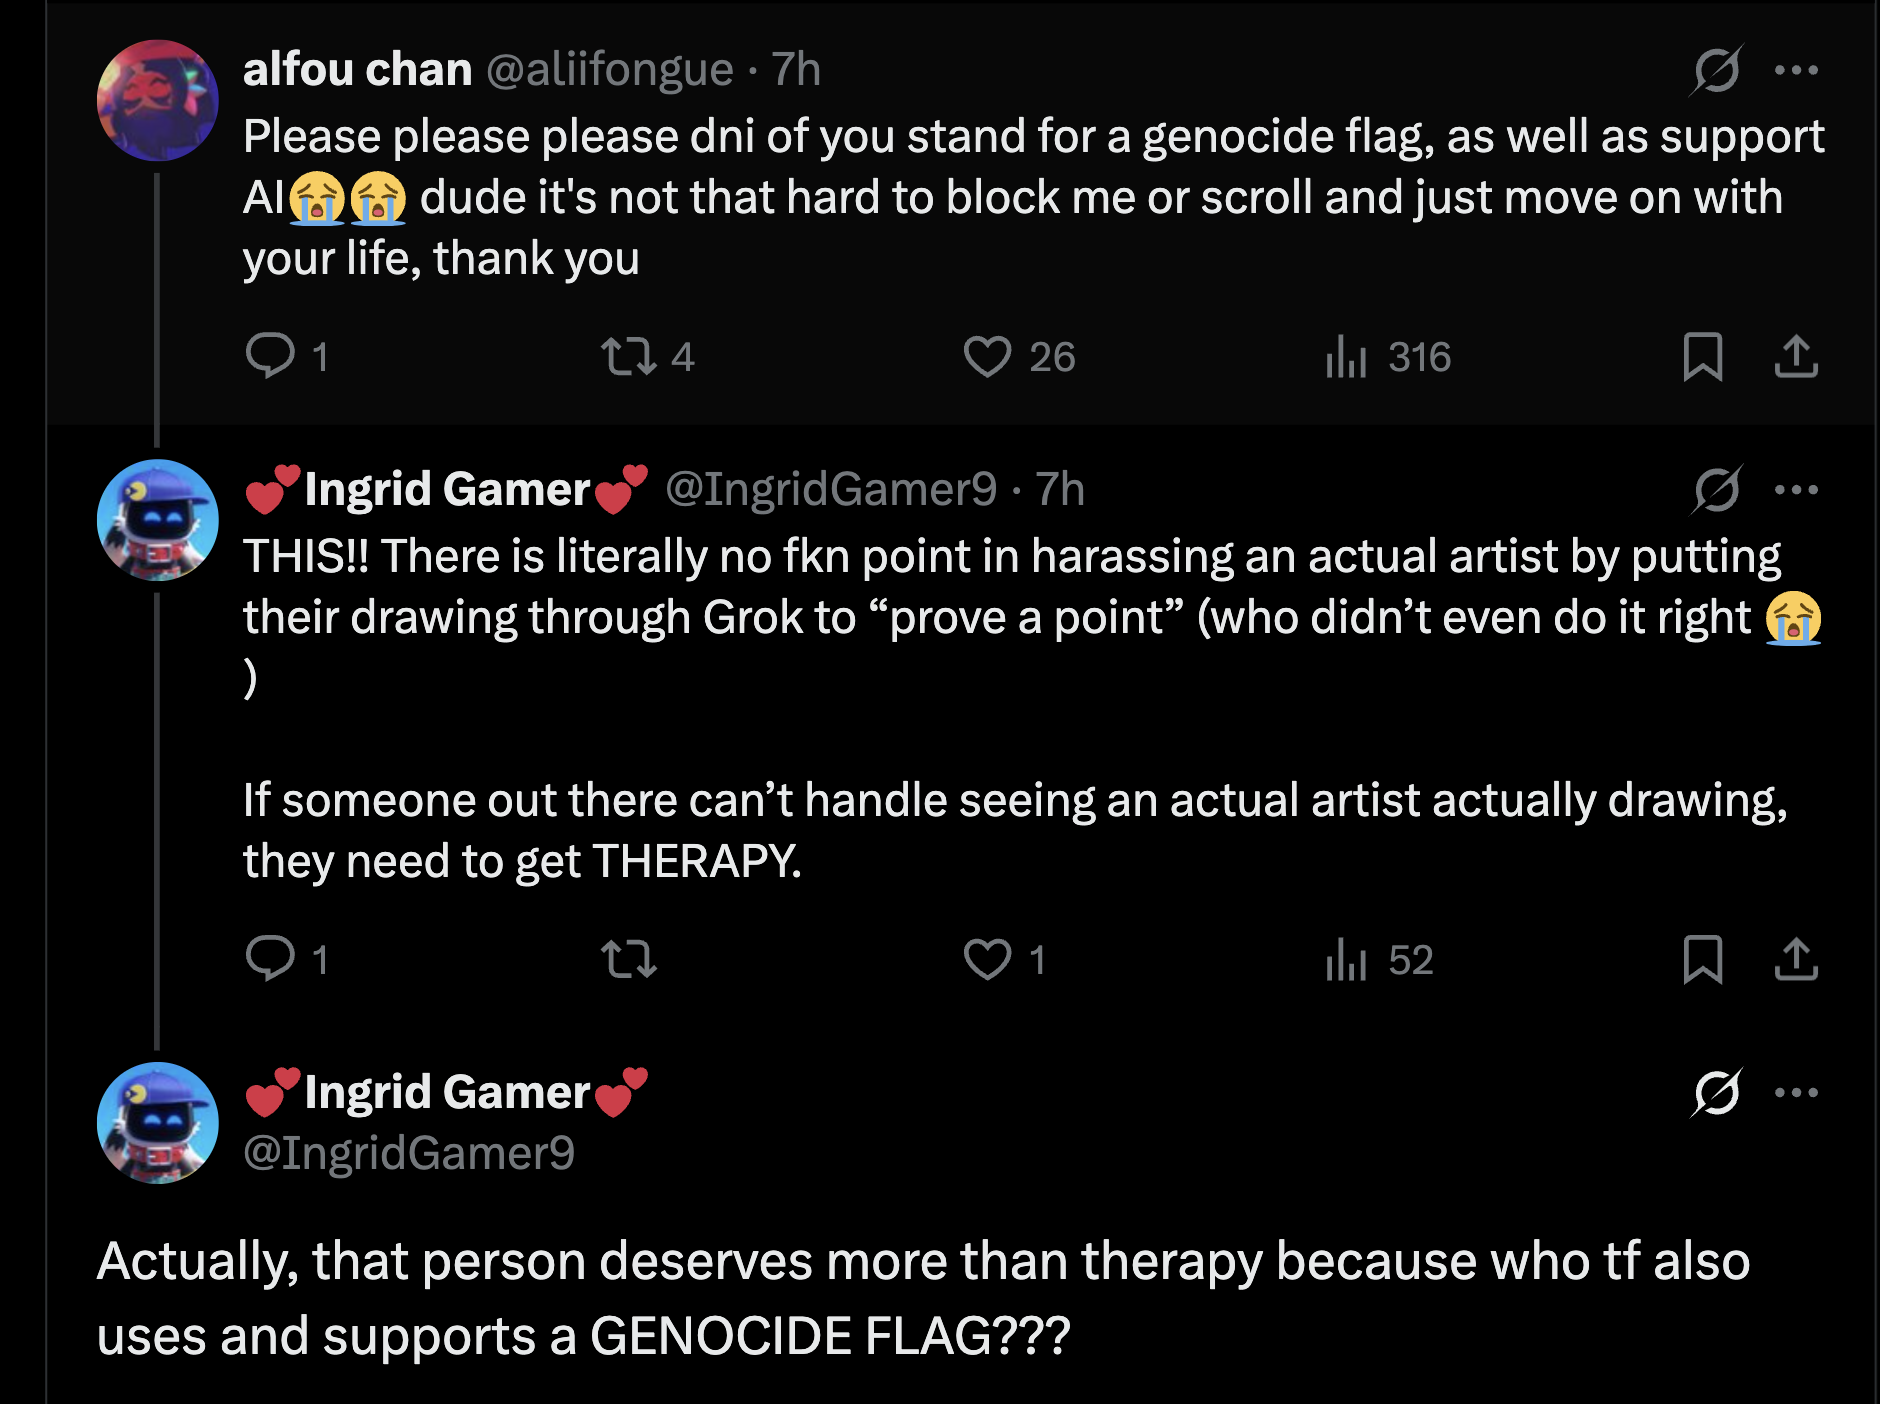The image size is (1880, 1404).
Task: Open more options on the bottom main post
Action: click(x=1796, y=1092)
